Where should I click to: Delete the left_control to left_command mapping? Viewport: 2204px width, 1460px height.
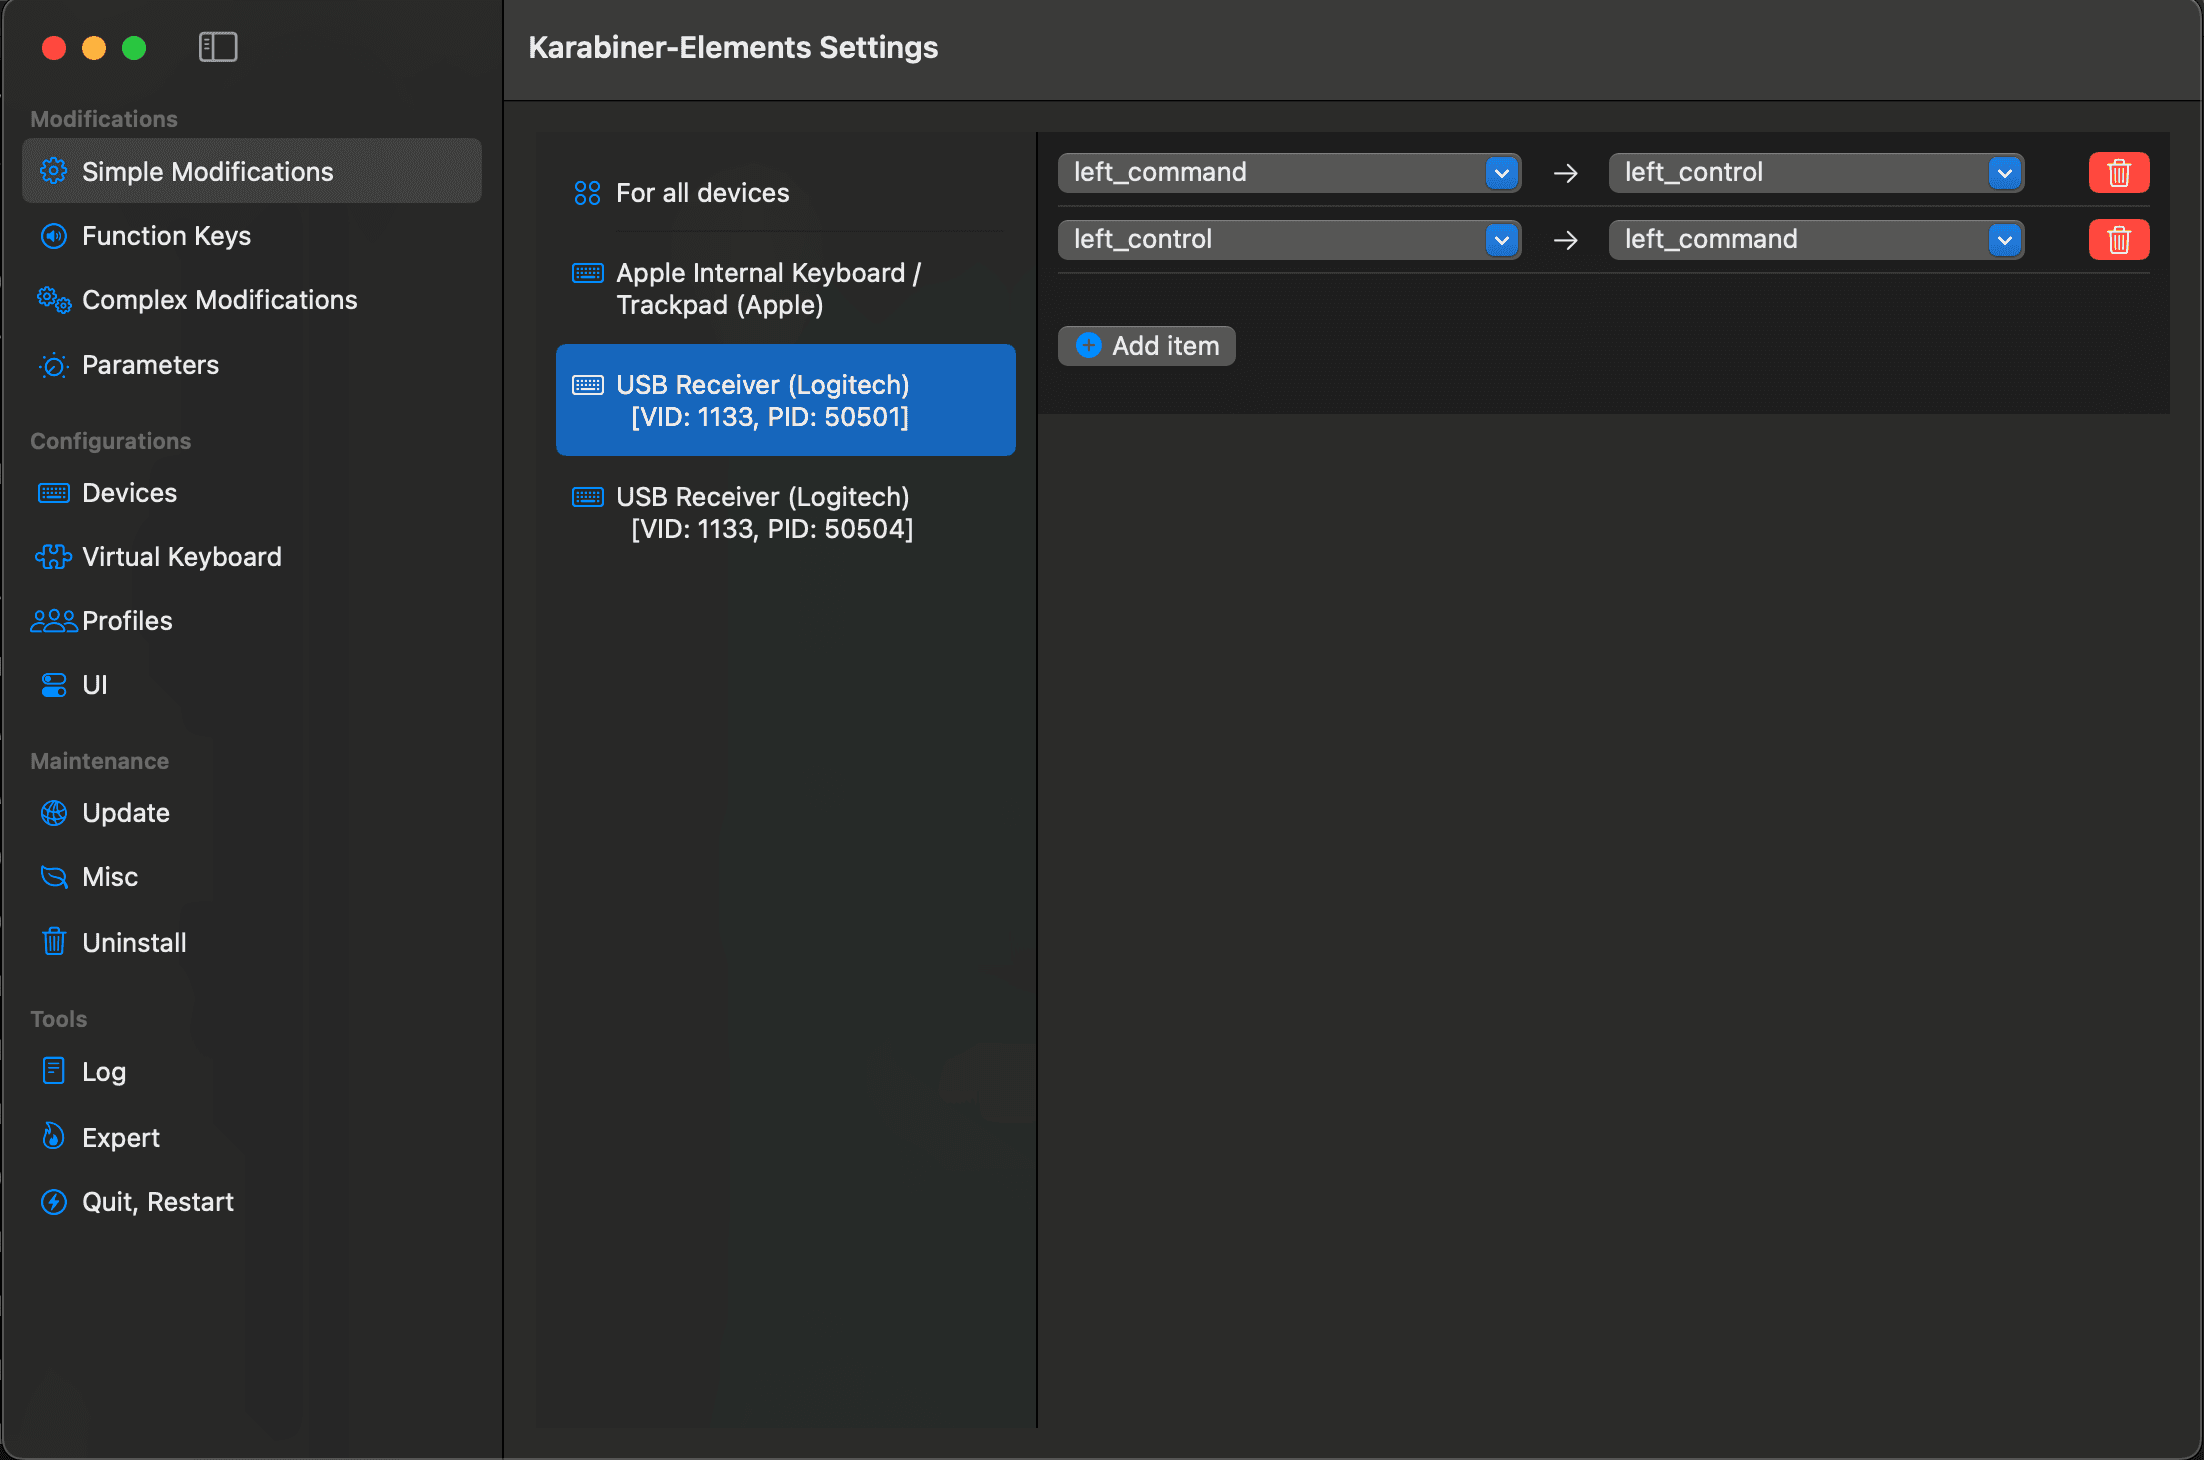click(x=2118, y=240)
